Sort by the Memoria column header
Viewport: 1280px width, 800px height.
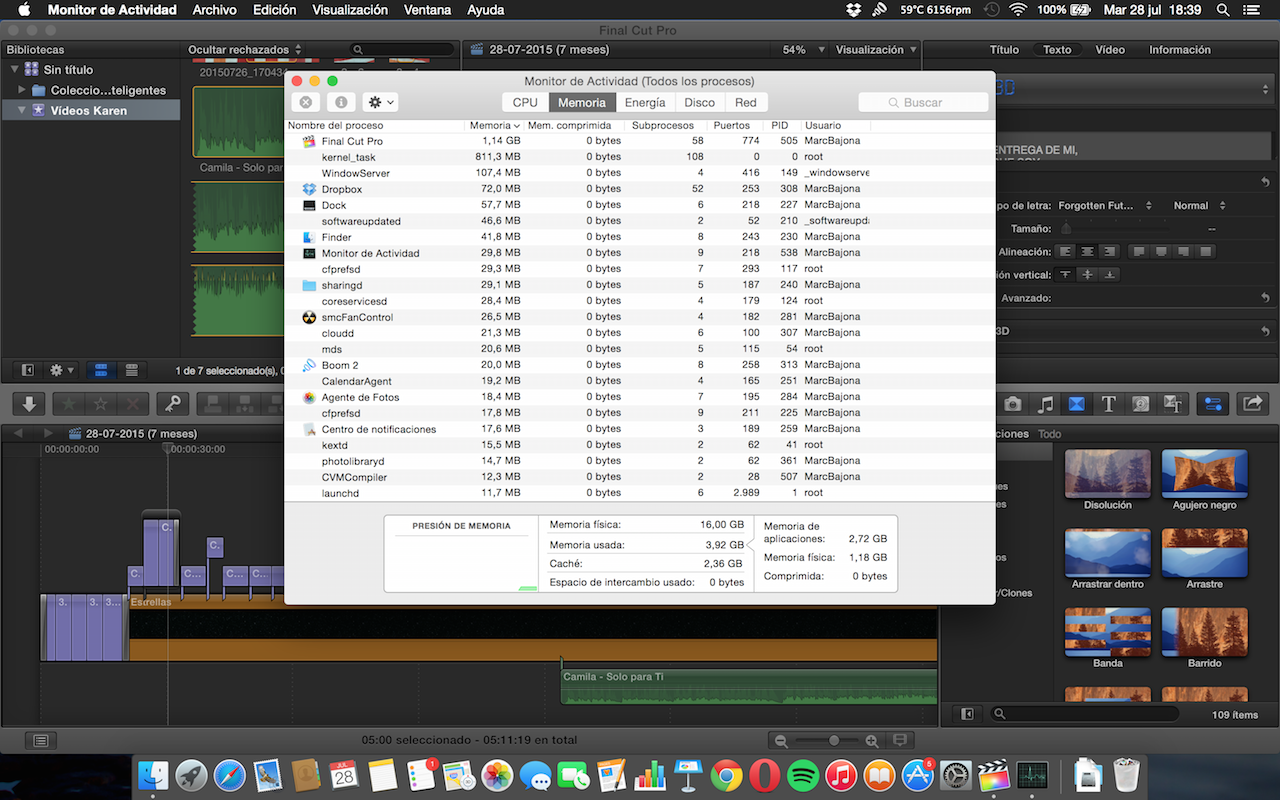[494, 126]
